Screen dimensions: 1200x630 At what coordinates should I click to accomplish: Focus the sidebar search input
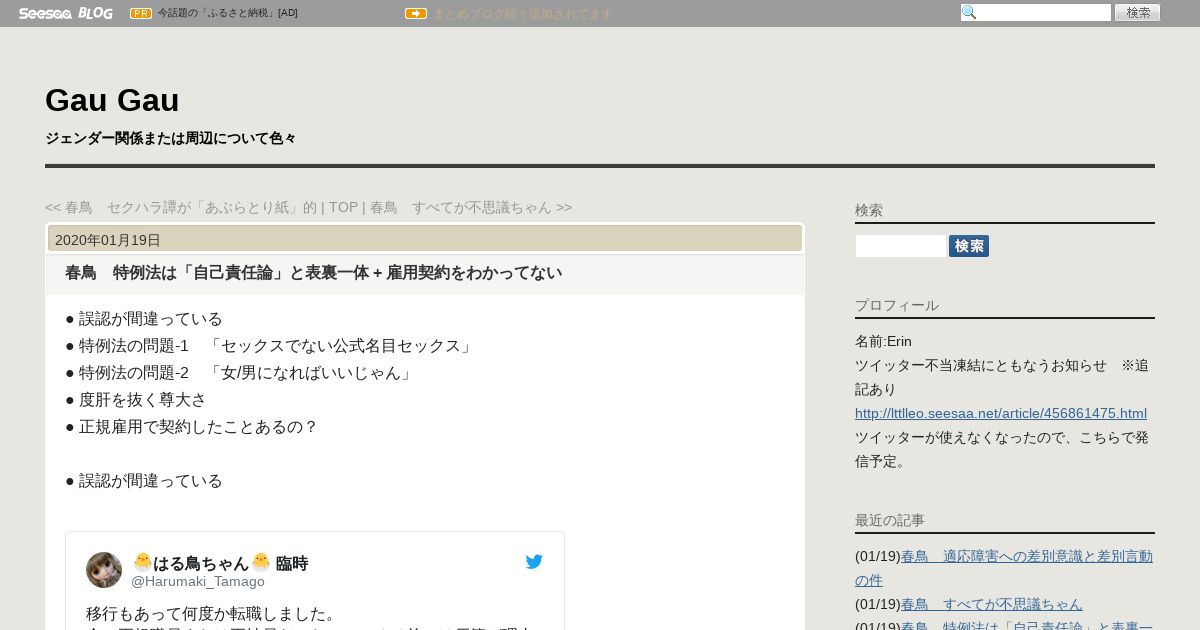click(x=900, y=246)
